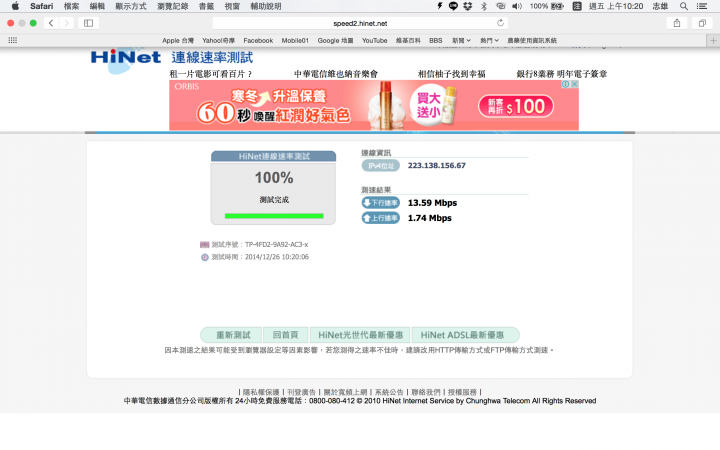Click the Bluetooth status icon
The height and width of the screenshot is (450, 720).
[484, 6]
